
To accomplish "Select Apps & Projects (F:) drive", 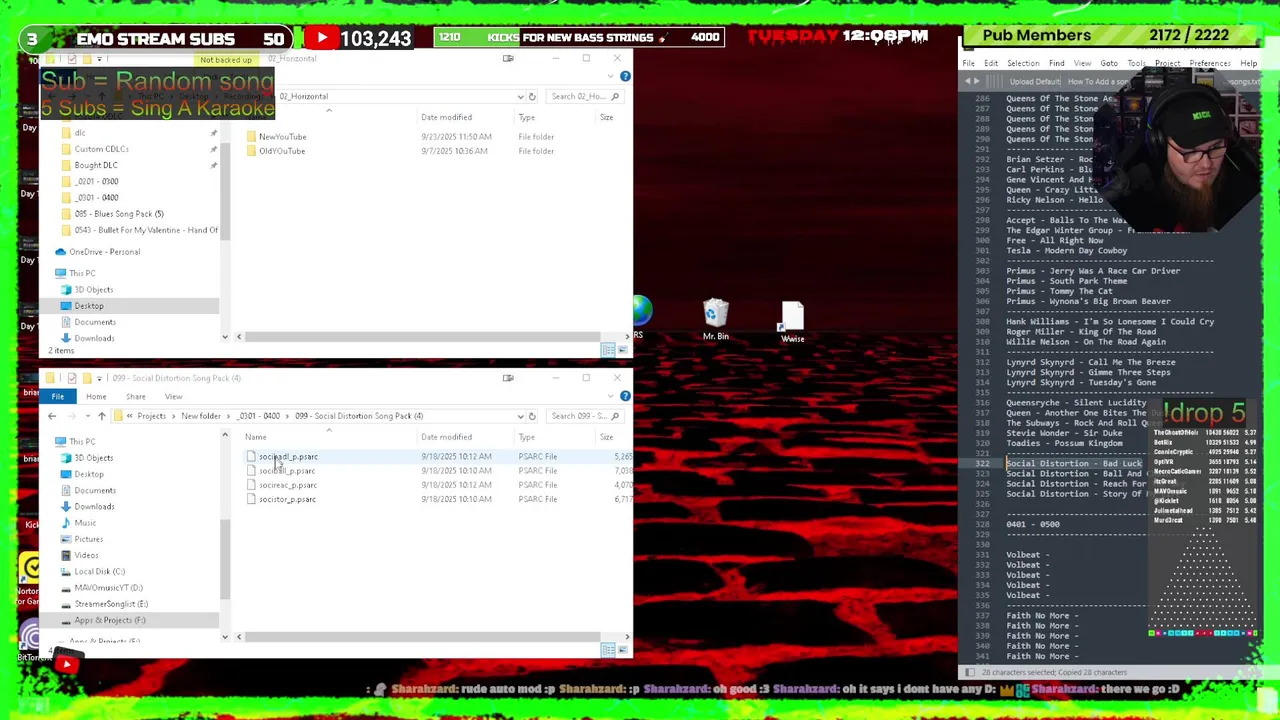I will [x=109, y=620].
